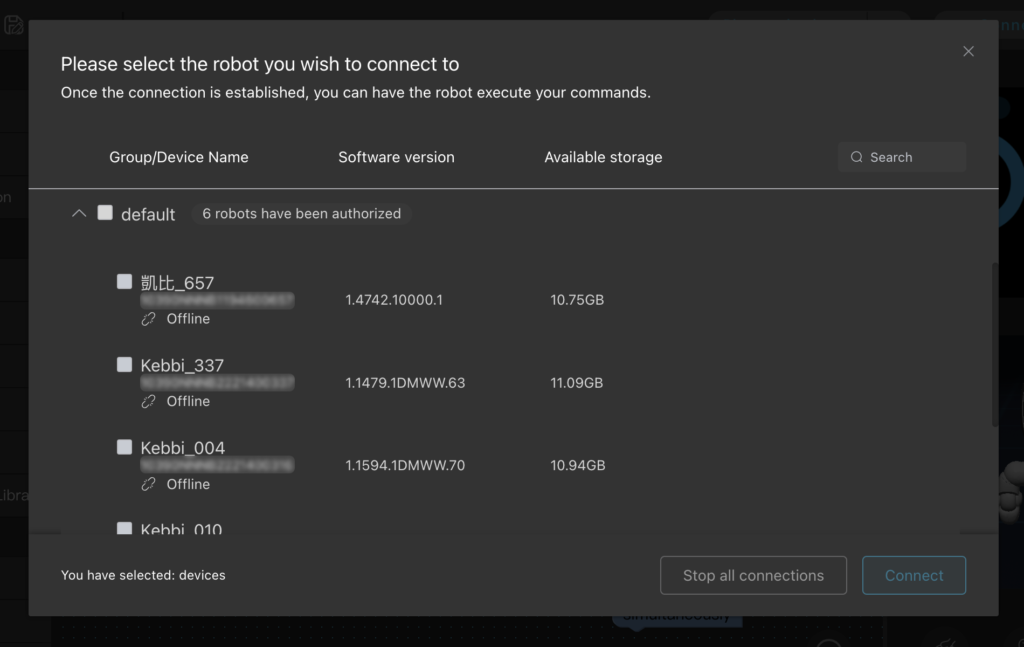
Task: Check the default group checkbox
Action: click(105, 213)
